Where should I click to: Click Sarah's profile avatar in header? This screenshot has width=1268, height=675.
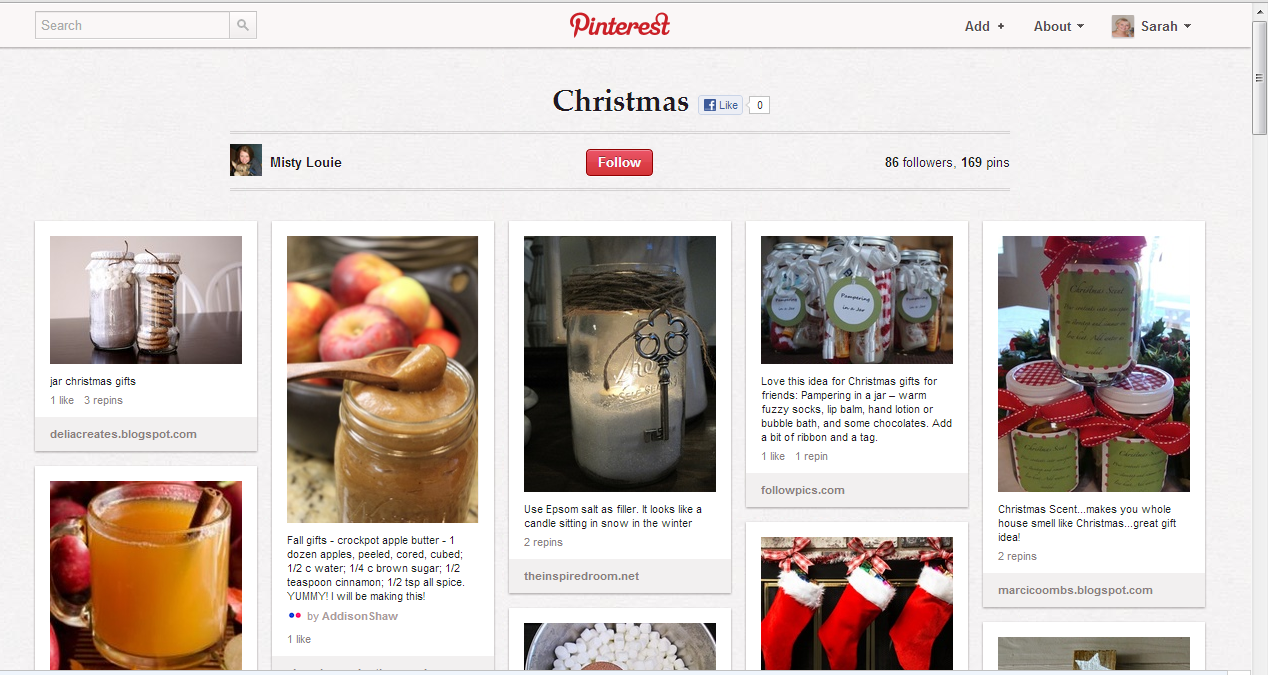[1122, 27]
